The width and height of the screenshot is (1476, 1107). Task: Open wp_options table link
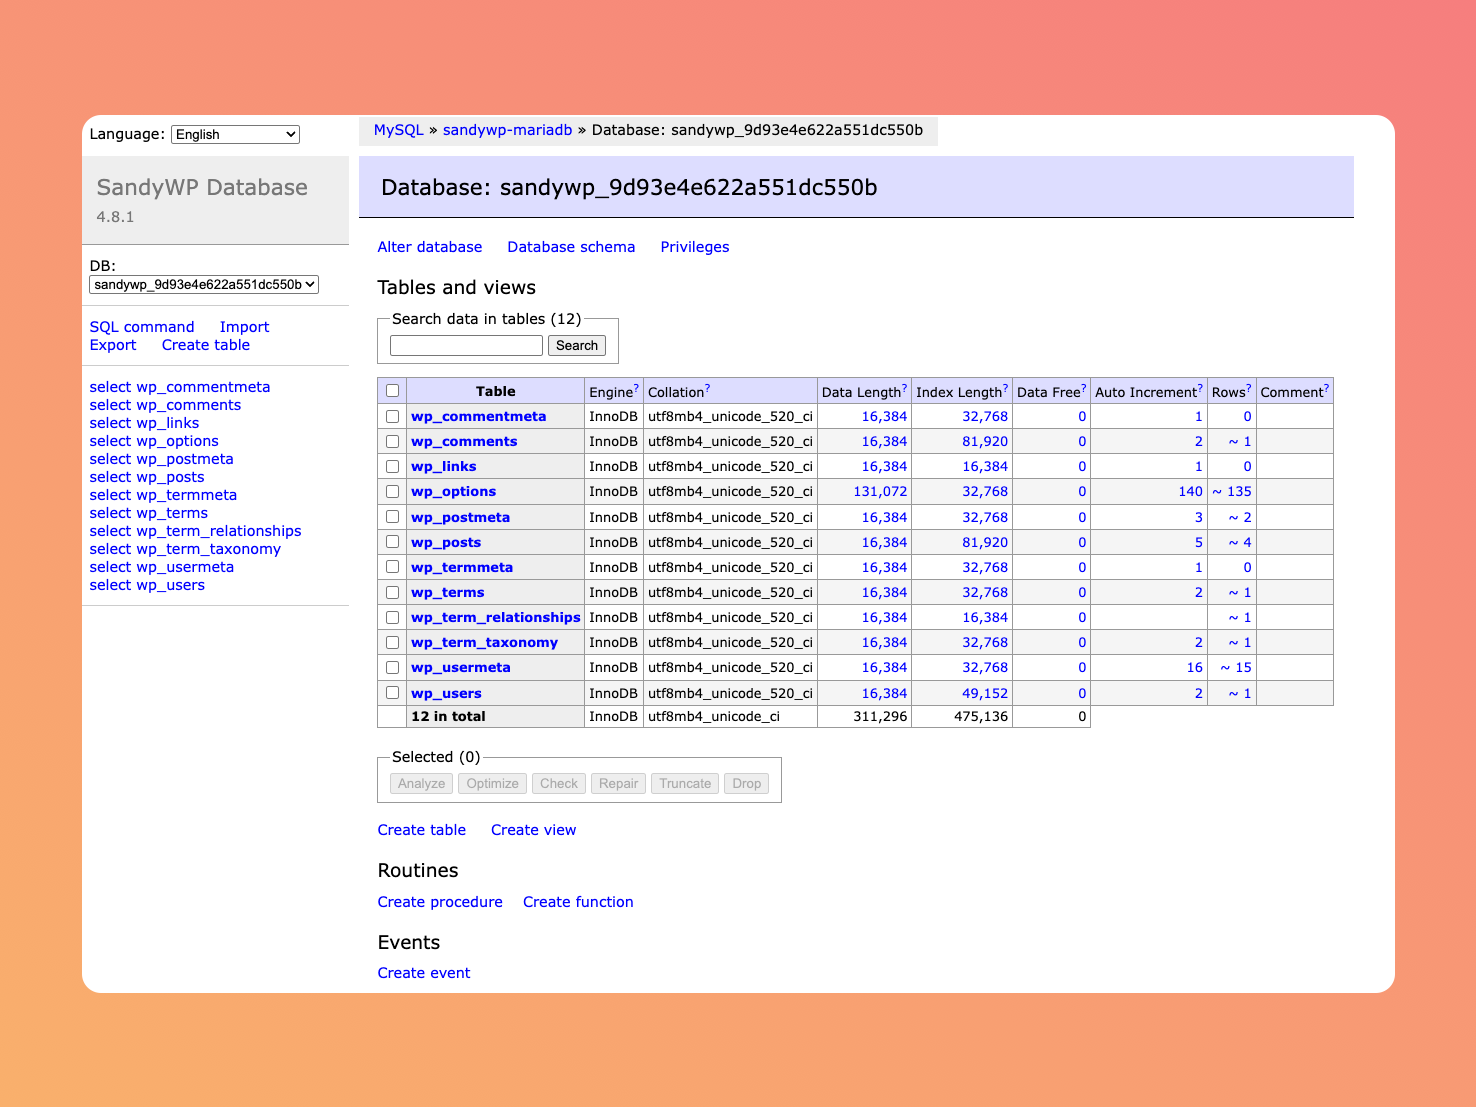click(454, 492)
